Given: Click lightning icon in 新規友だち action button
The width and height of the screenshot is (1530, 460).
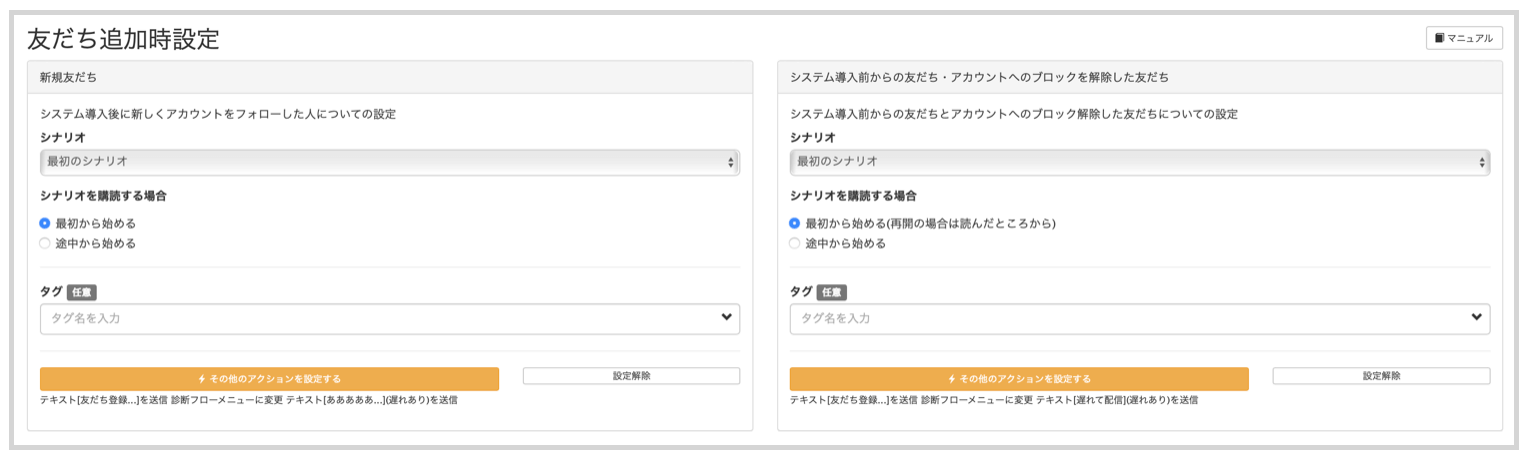Looking at the screenshot, I should [x=202, y=379].
